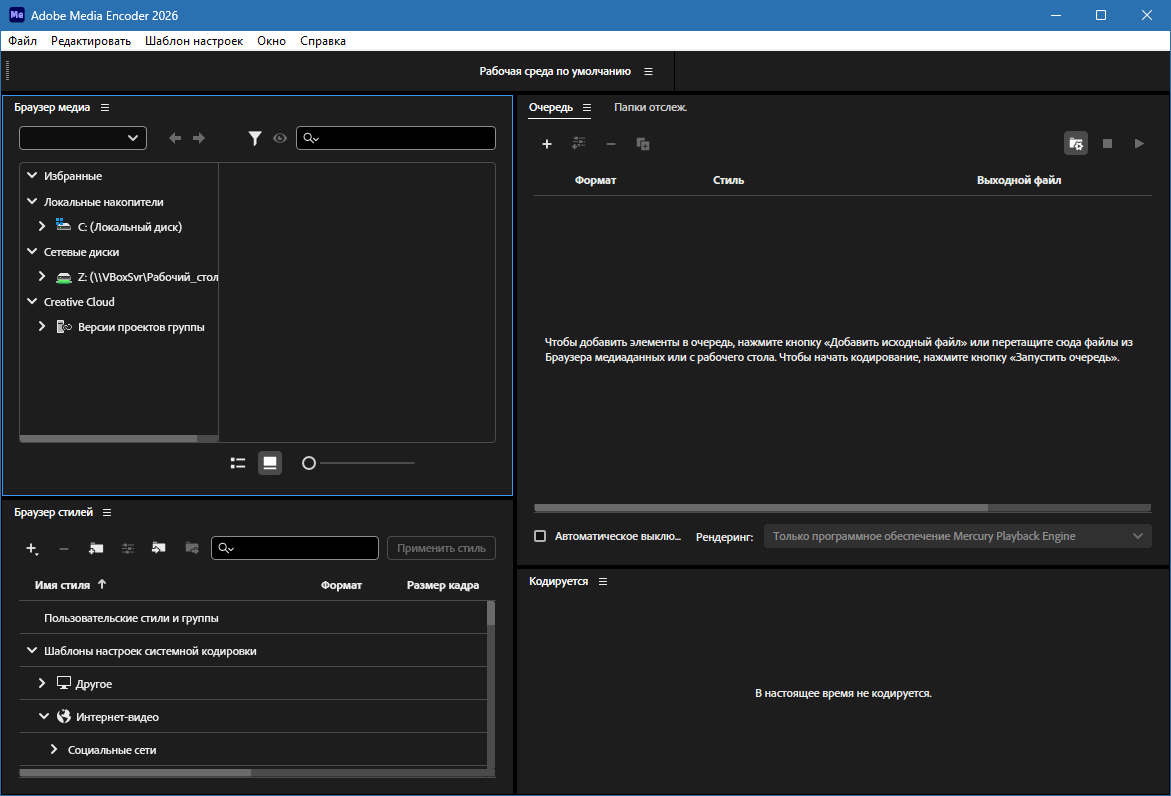Click the Формат column header in Style Browser
1171x796 pixels.
coord(341,585)
